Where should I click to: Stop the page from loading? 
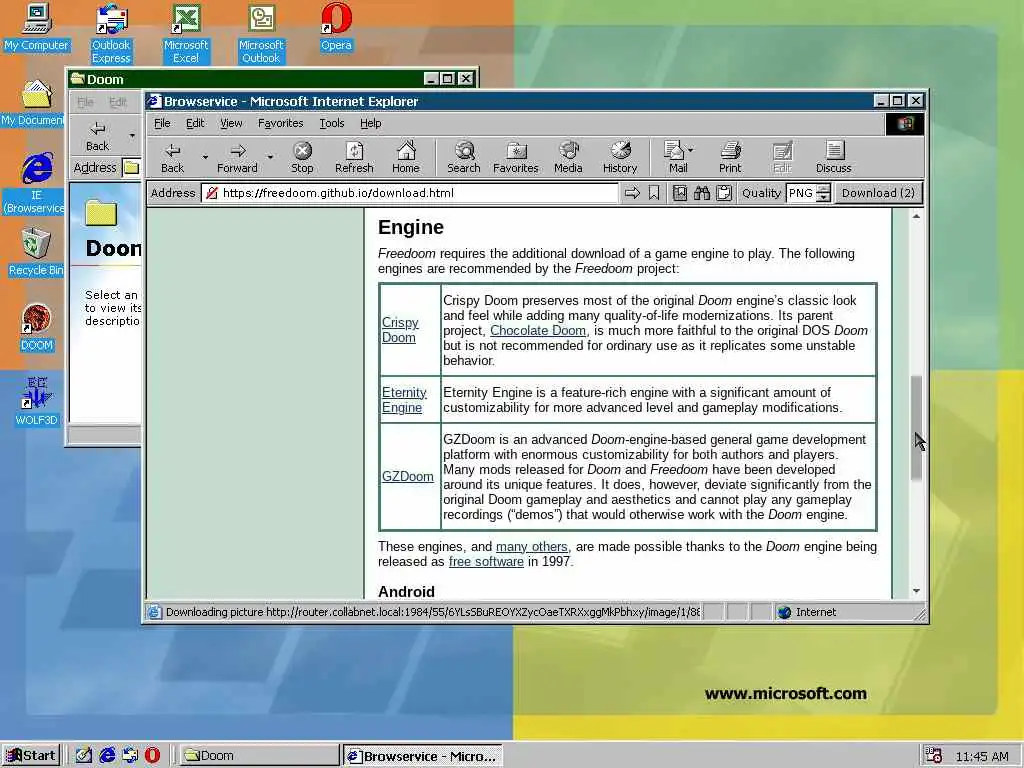pyautogui.click(x=302, y=157)
